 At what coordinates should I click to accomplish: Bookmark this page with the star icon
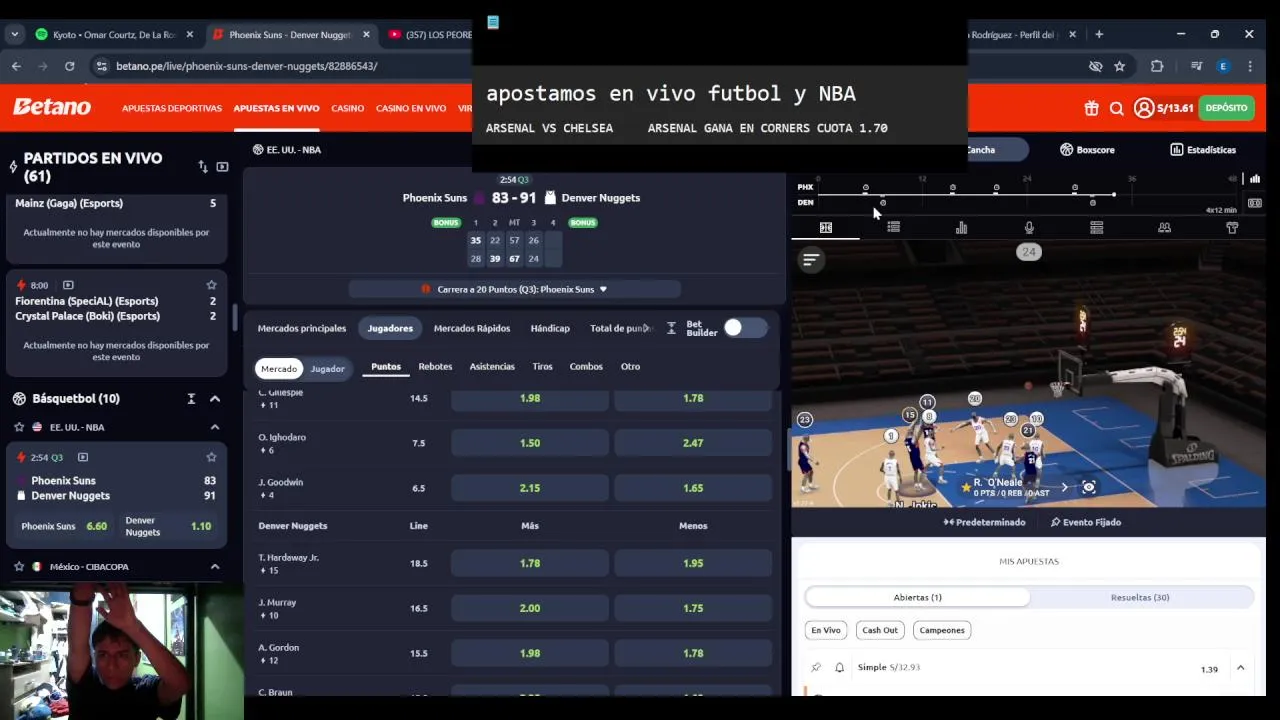(1120, 66)
